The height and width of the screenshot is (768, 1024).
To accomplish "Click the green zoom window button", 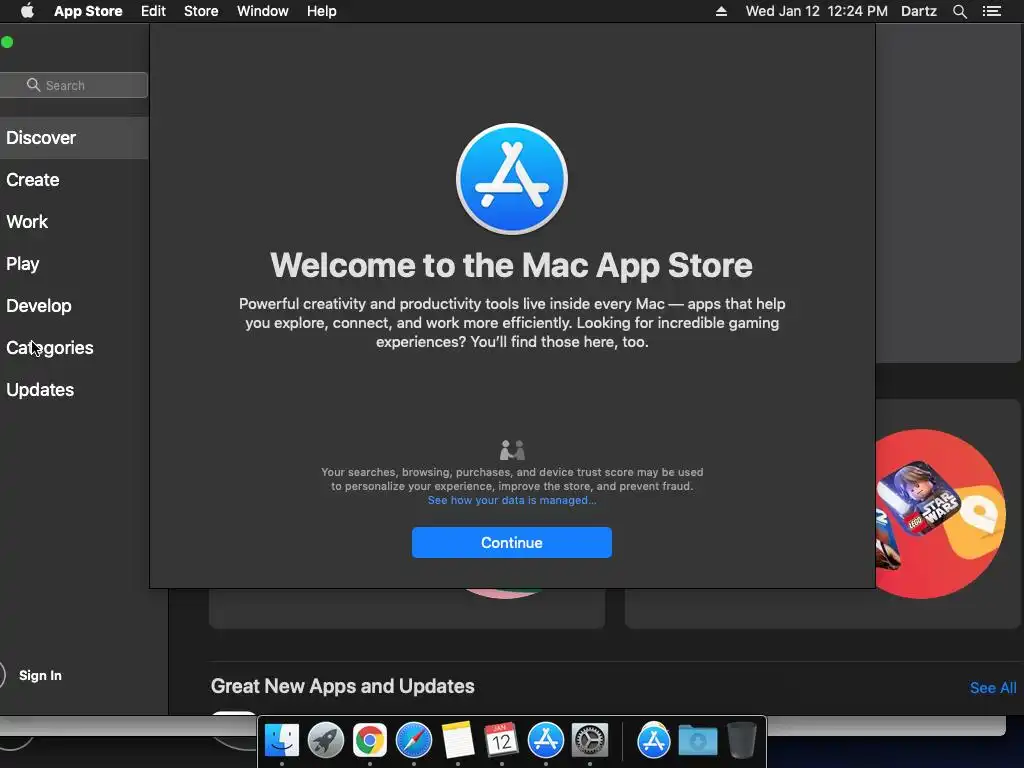I will pos(7,42).
